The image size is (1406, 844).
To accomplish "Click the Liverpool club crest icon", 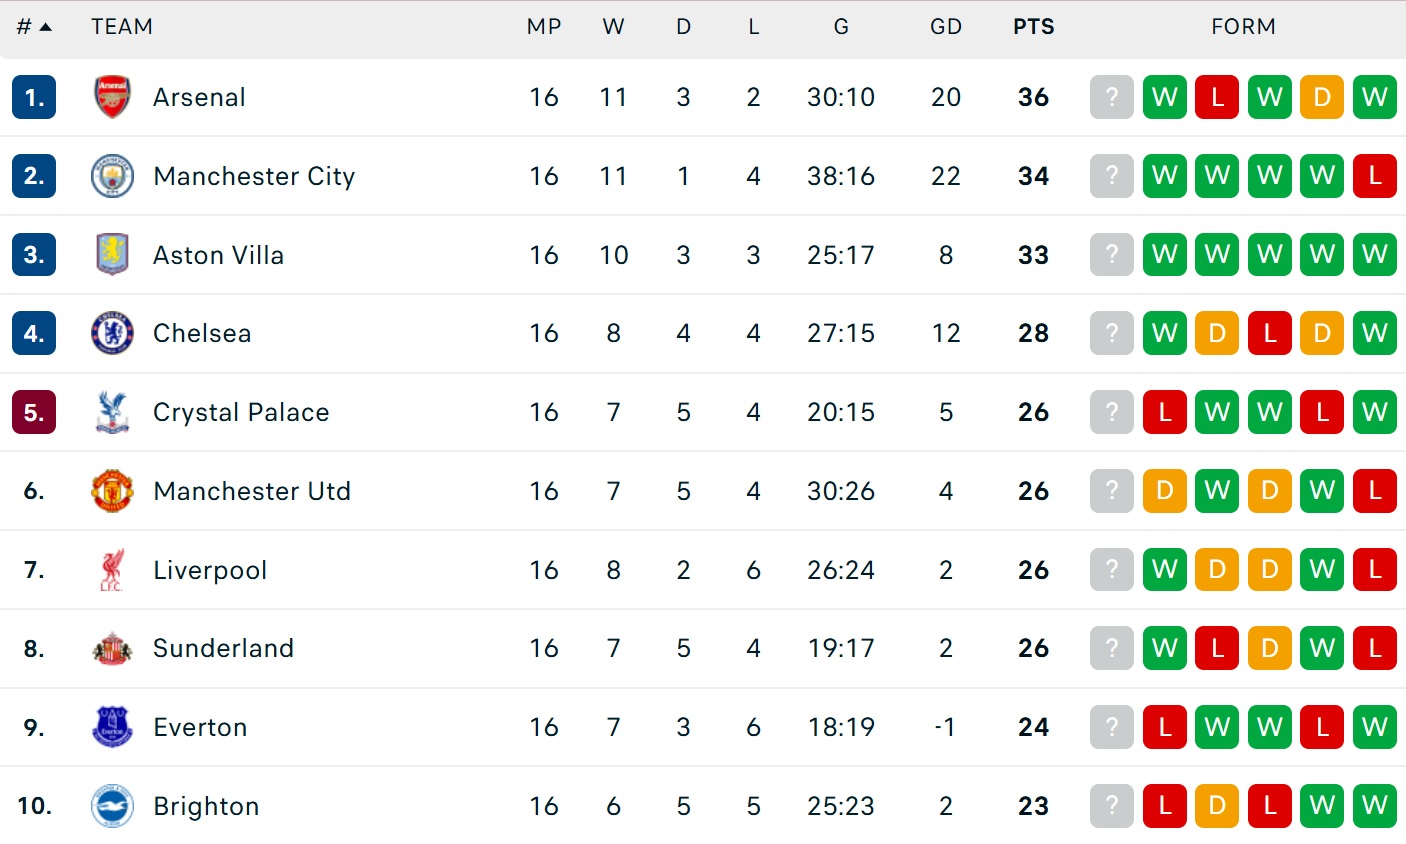I will (x=112, y=570).
